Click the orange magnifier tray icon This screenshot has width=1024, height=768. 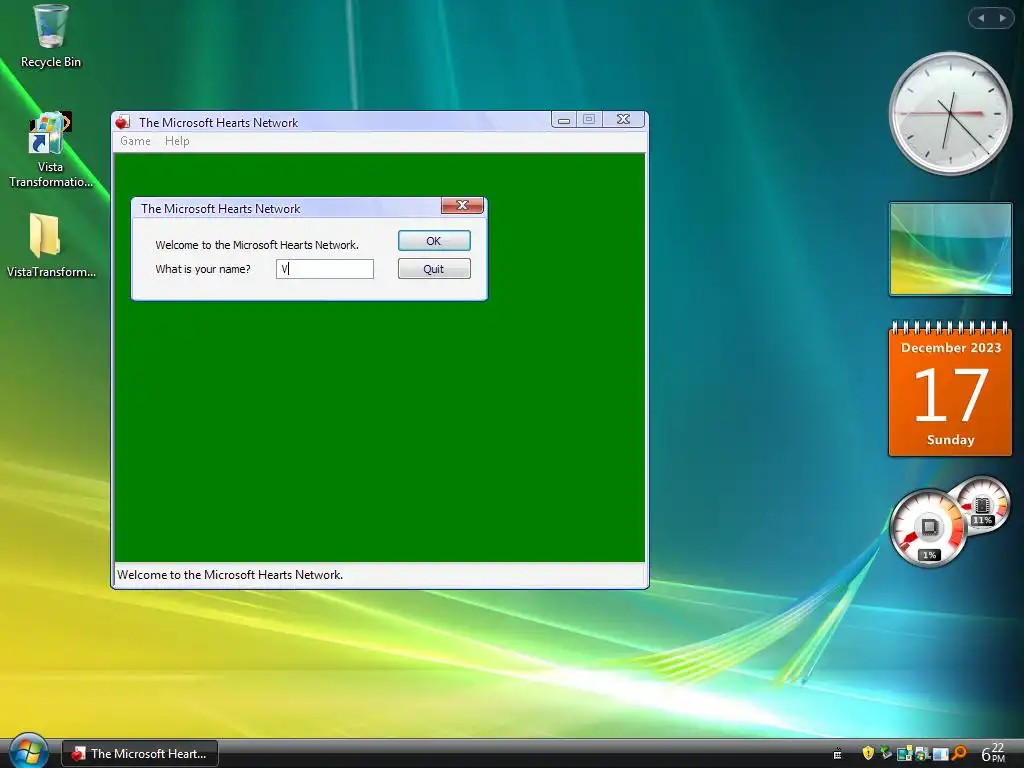coord(959,754)
